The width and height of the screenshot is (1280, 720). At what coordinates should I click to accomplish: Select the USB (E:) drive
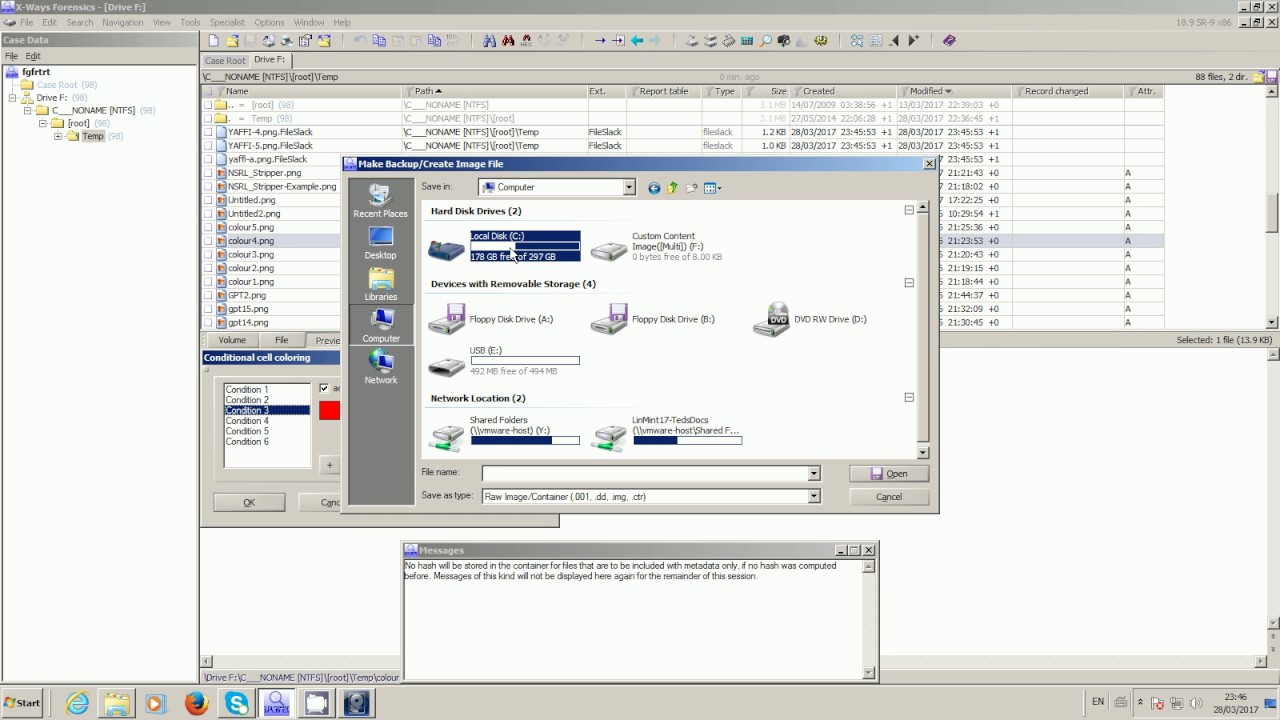click(x=504, y=361)
